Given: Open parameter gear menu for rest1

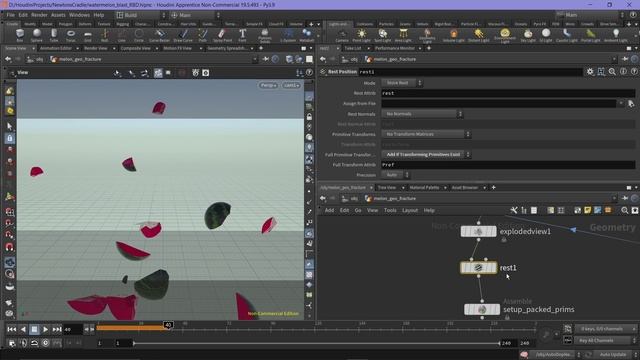Looking at the screenshot, I should point(590,72).
